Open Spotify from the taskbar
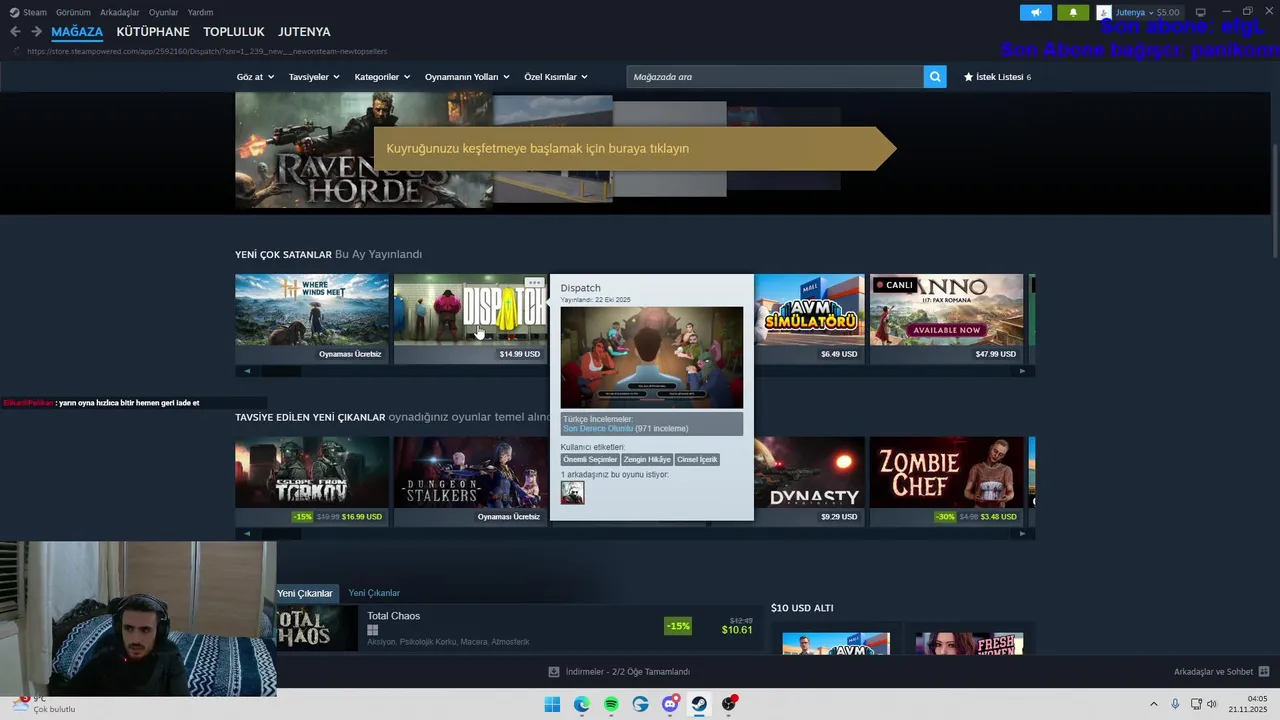The image size is (1280, 720). [x=611, y=704]
